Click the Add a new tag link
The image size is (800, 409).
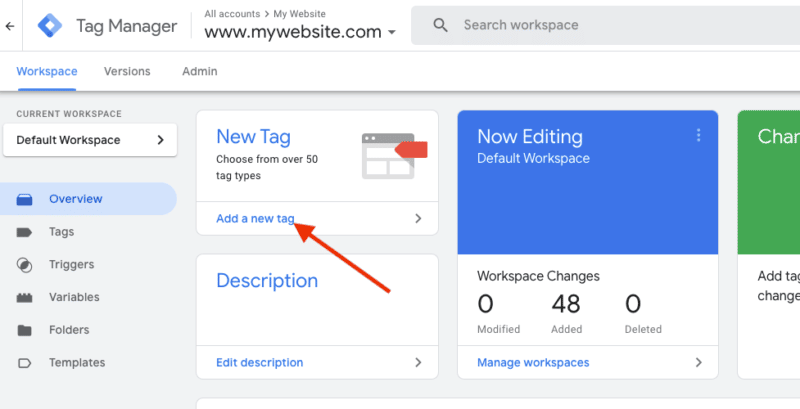255,219
